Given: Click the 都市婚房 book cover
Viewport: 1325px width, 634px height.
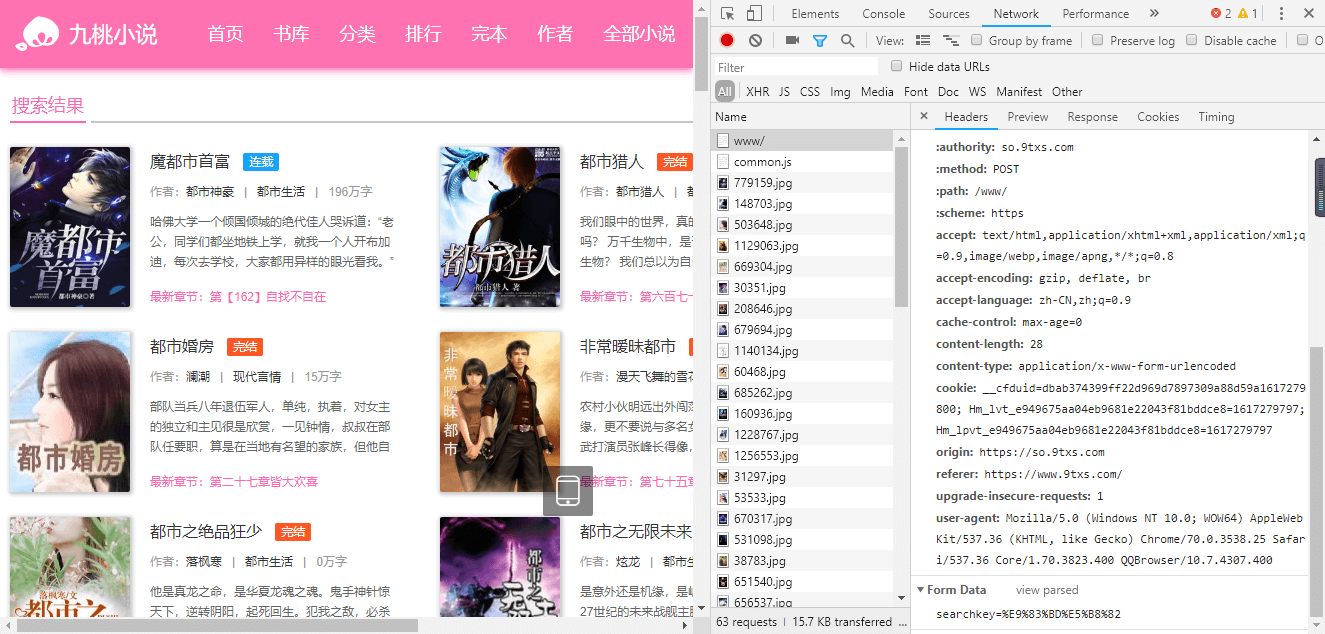Looking at the screenshot, I should pyautogui.click(x=70, y=412).
